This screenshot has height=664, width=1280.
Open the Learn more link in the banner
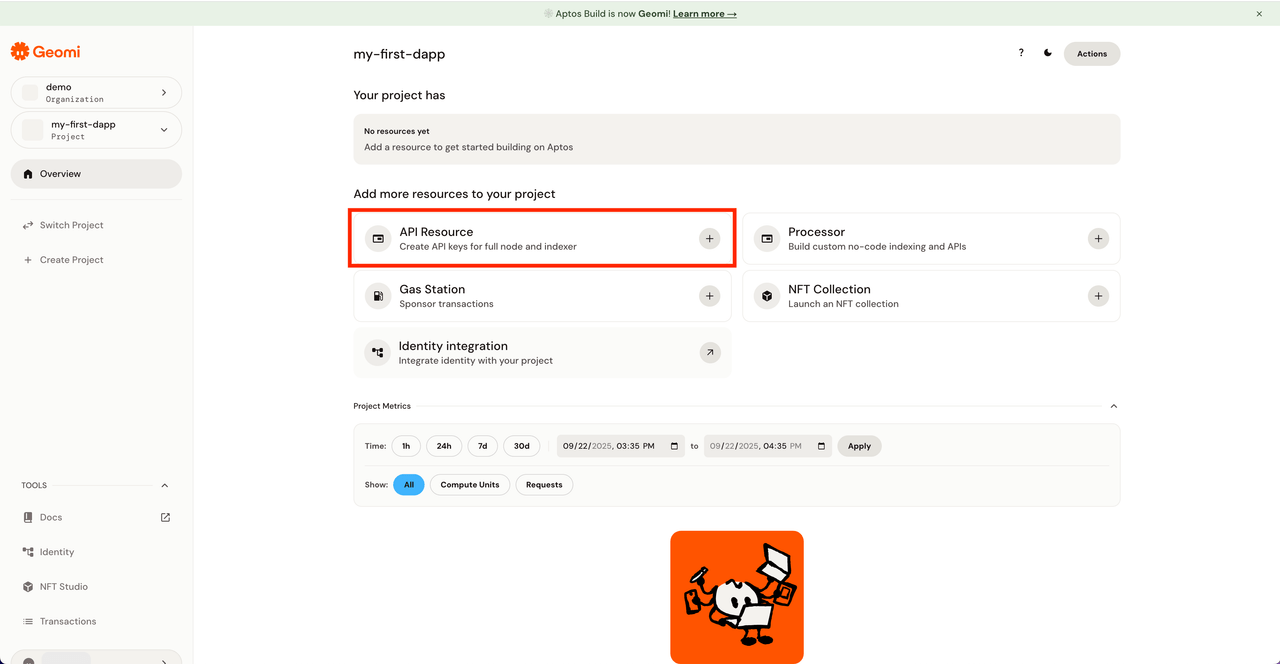(705, 13)
